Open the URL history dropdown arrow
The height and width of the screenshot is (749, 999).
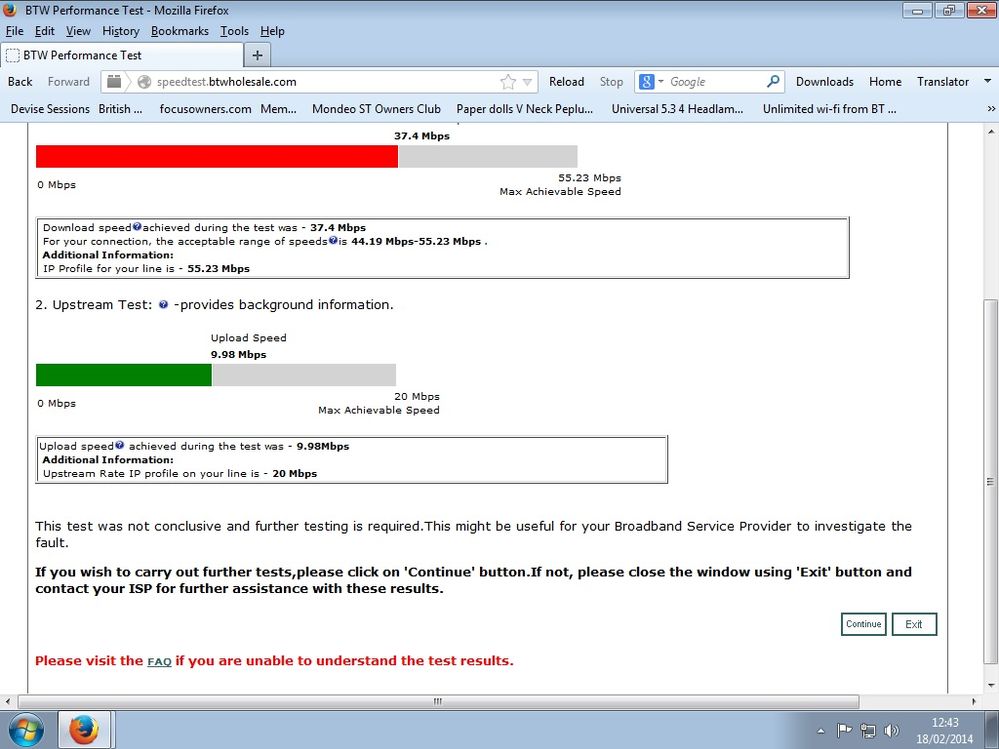click(527, 82)
